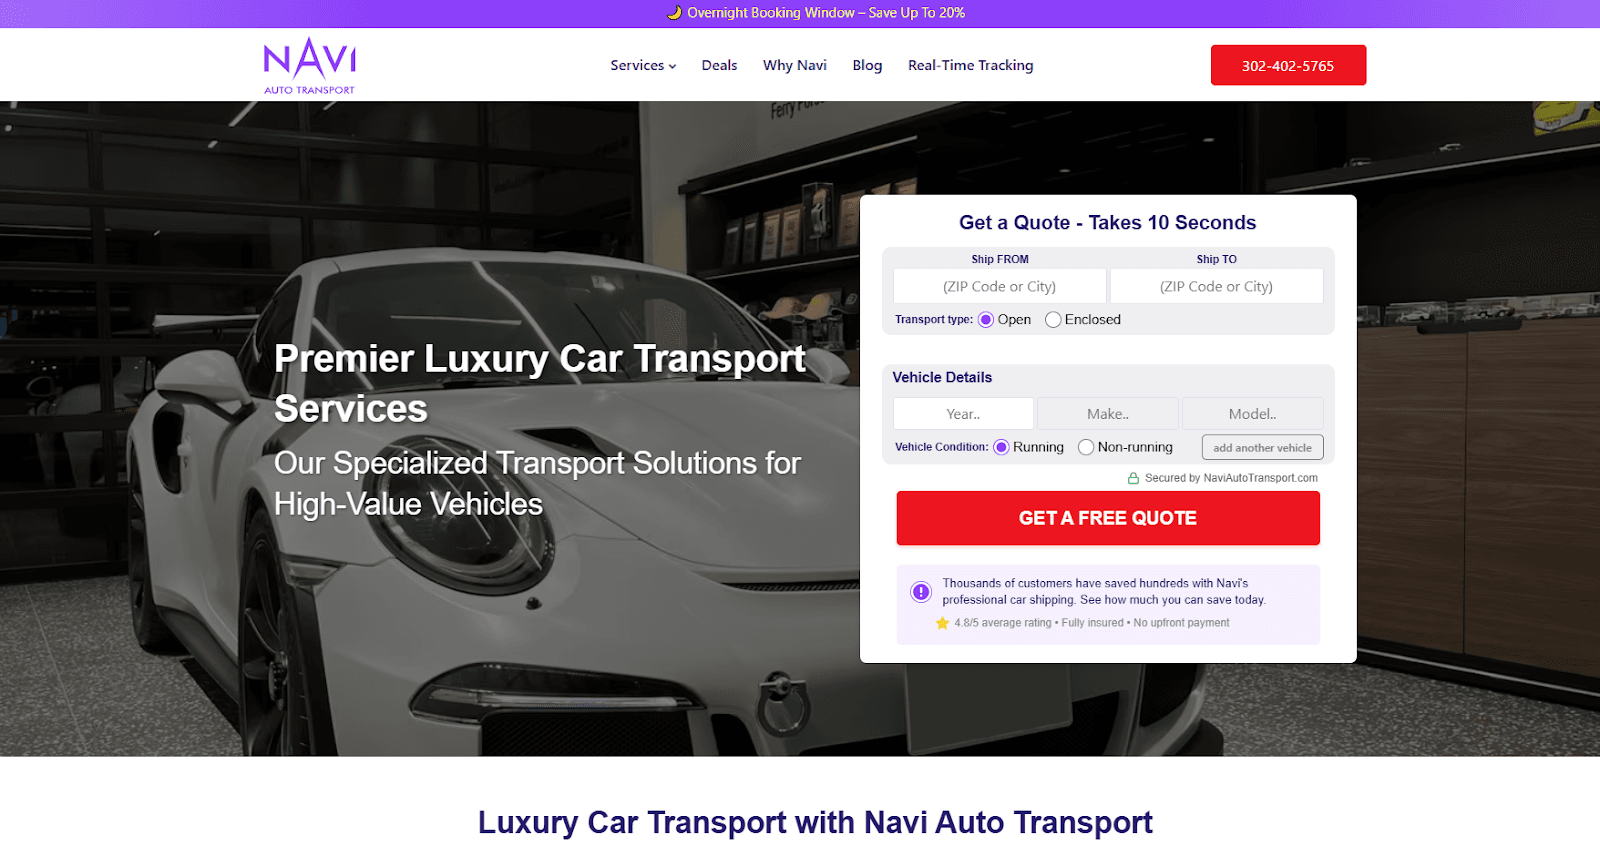Image resolution: width=1600 pixels, height=846 pixels.
Task: Open the vehicle Year selector
Action: click(963, 414)
